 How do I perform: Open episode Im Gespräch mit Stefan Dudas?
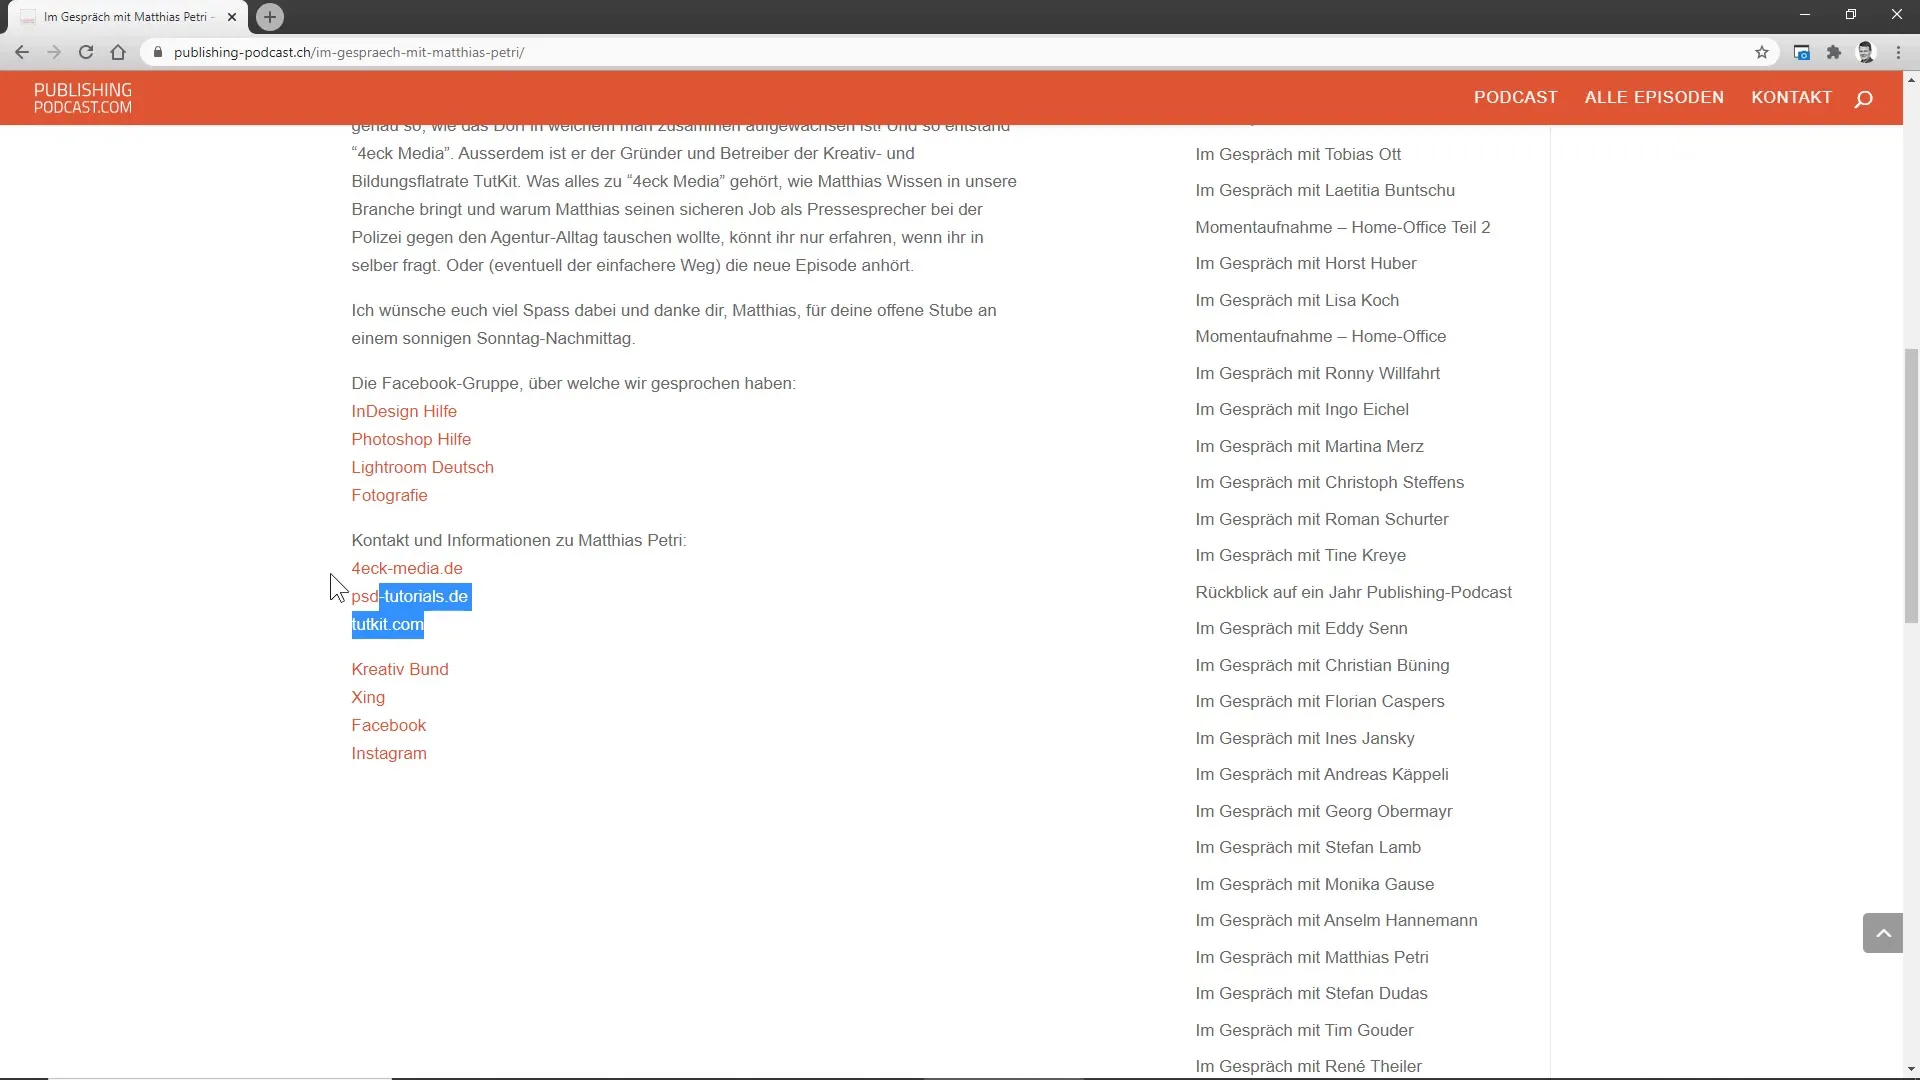1311,993
